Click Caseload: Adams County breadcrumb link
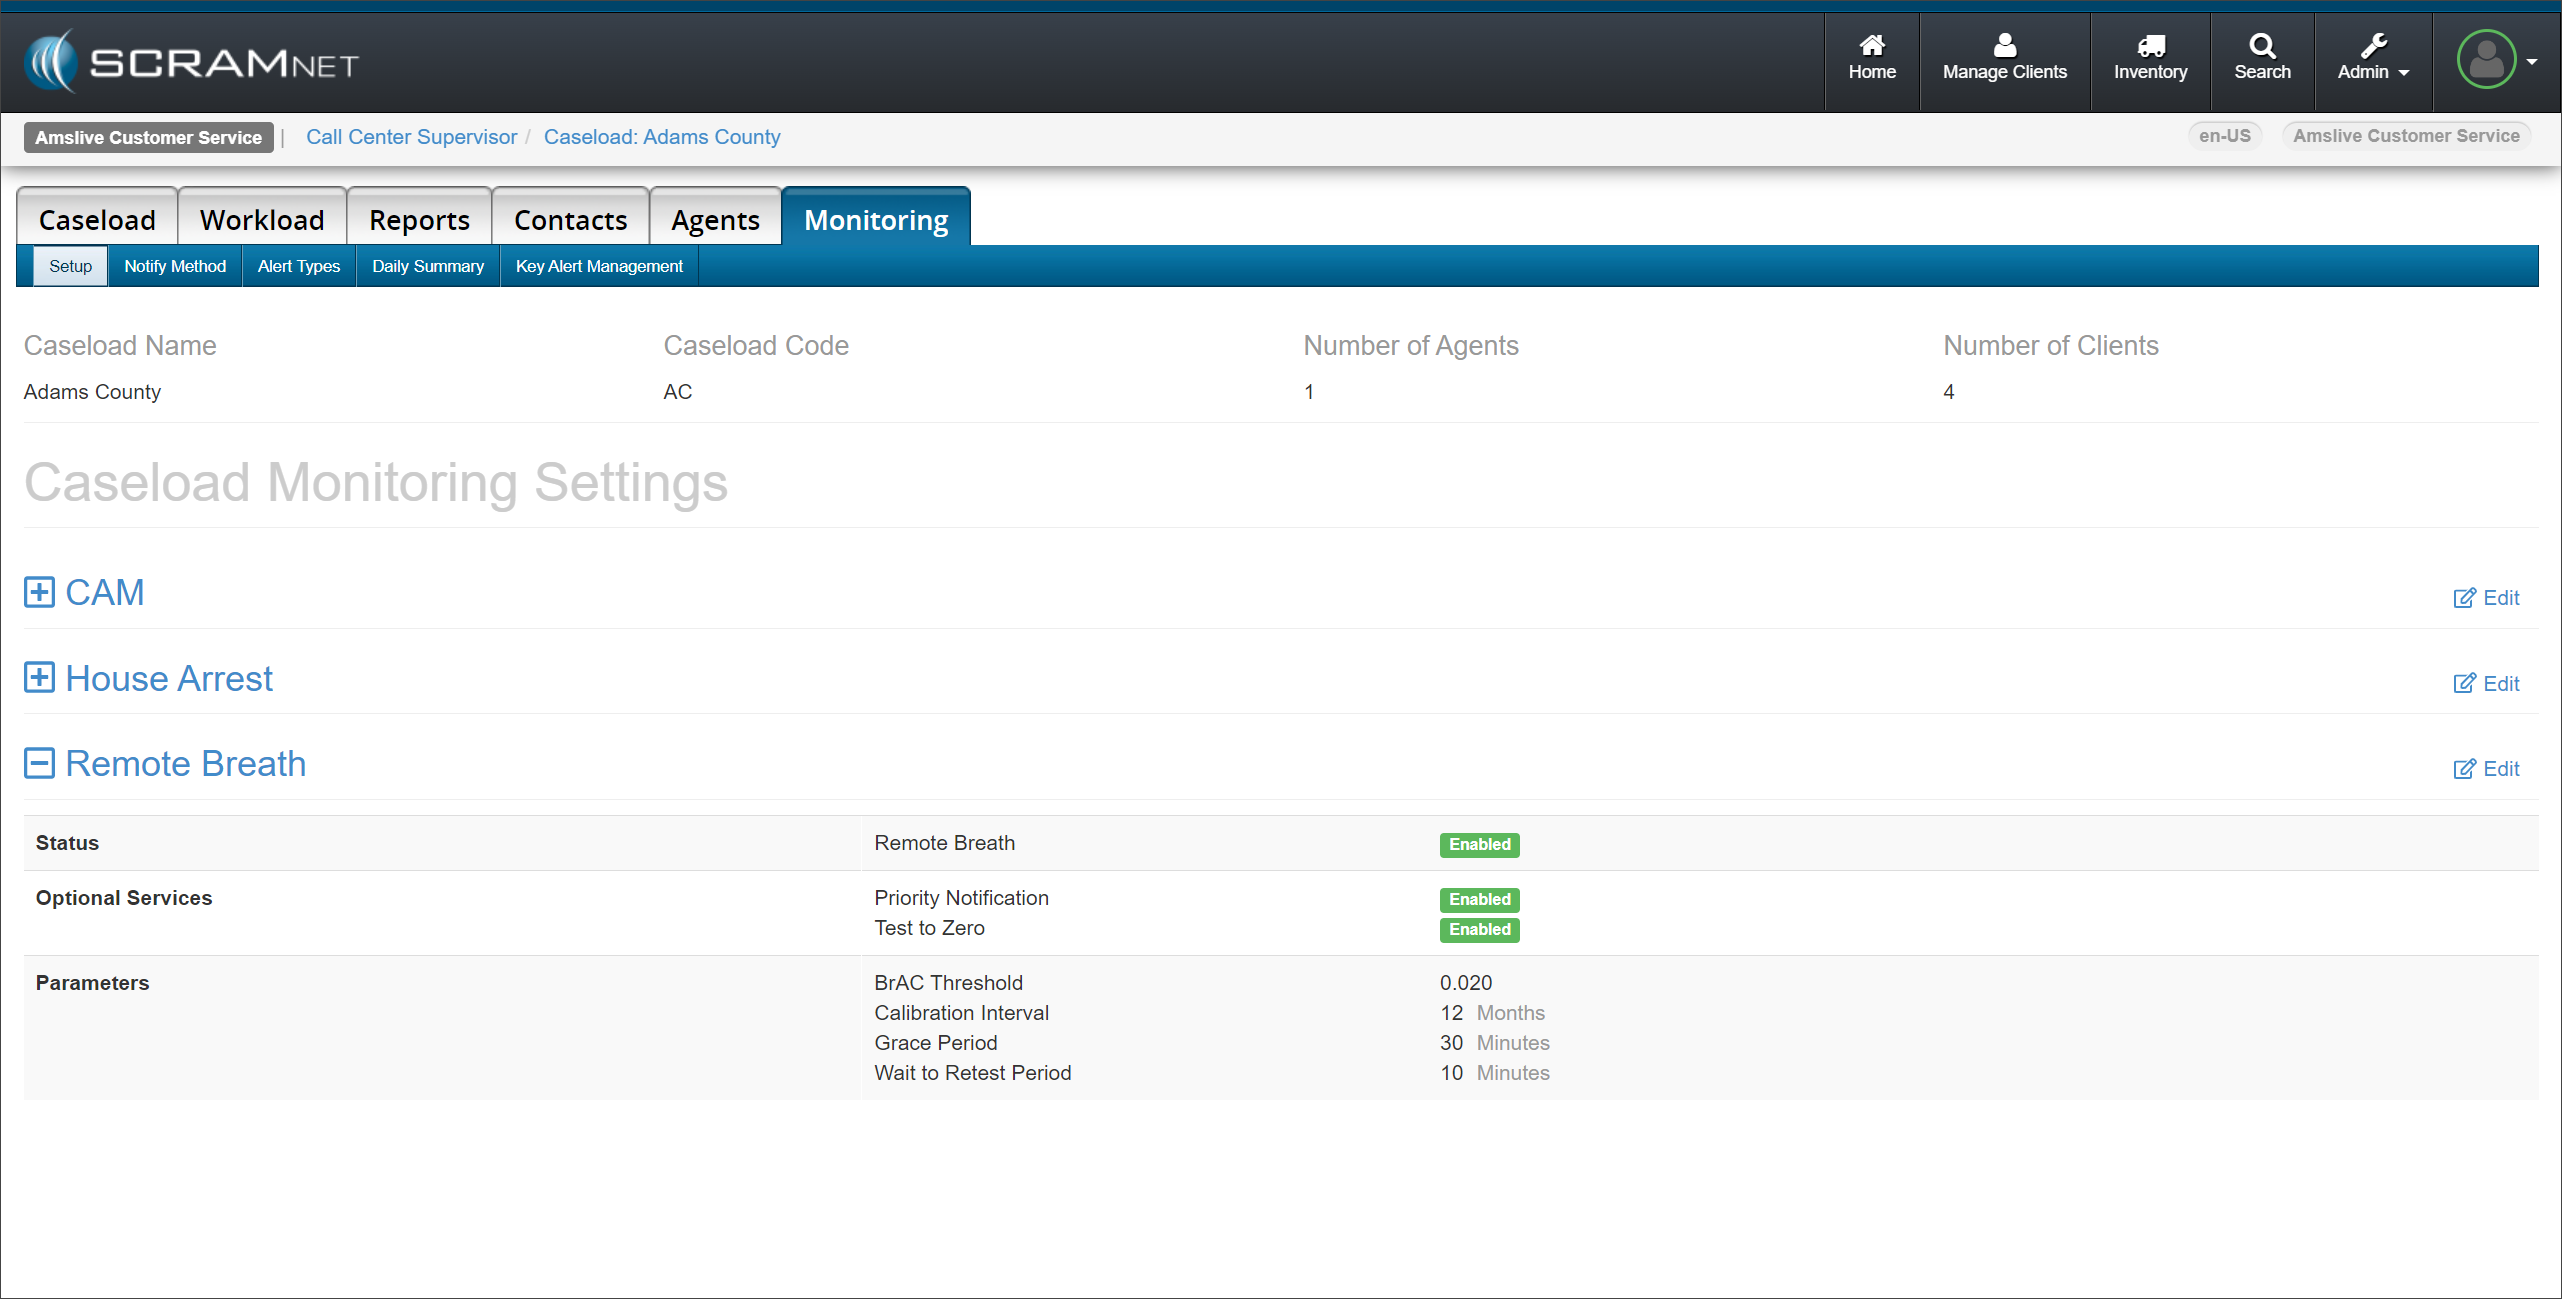The image size is (2562, 1299). pyautogui.click(x=661, y=137)
